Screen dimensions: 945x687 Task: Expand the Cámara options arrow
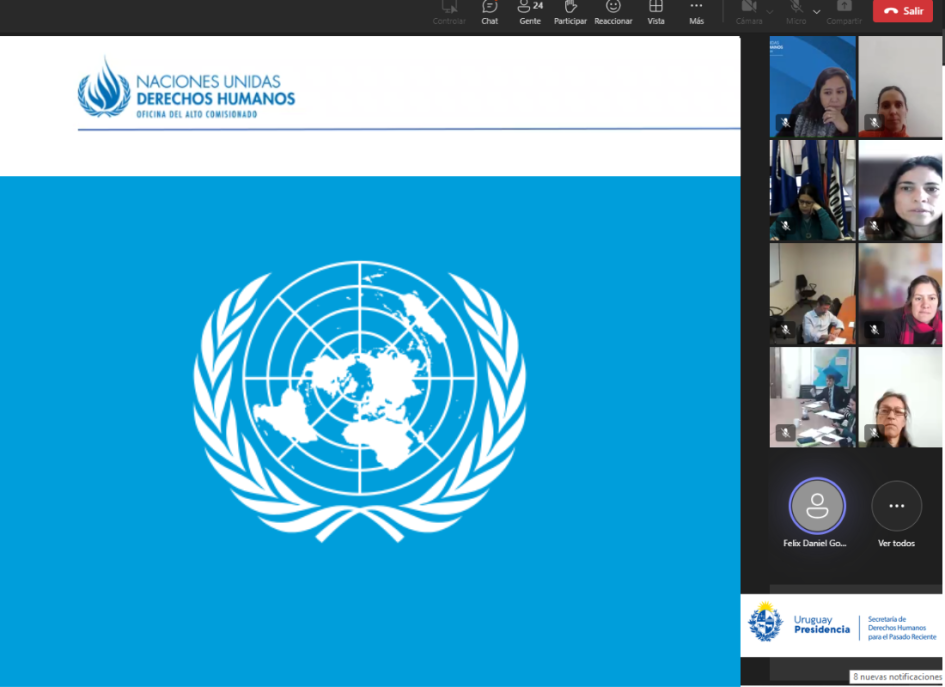(770, 11)
